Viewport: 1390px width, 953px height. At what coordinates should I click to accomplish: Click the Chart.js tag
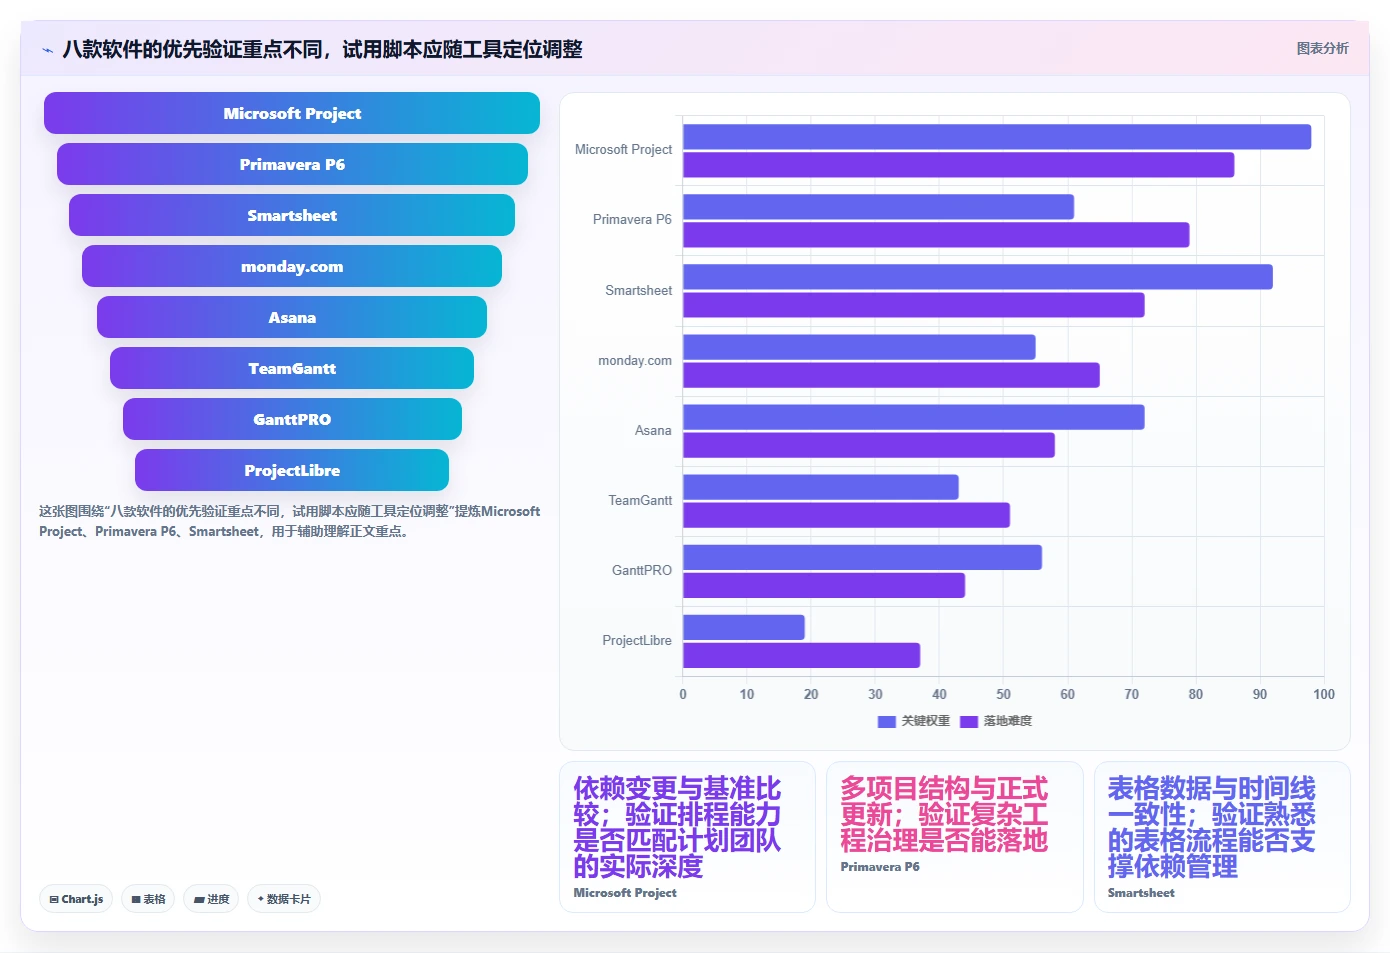[x=76, y=899]
